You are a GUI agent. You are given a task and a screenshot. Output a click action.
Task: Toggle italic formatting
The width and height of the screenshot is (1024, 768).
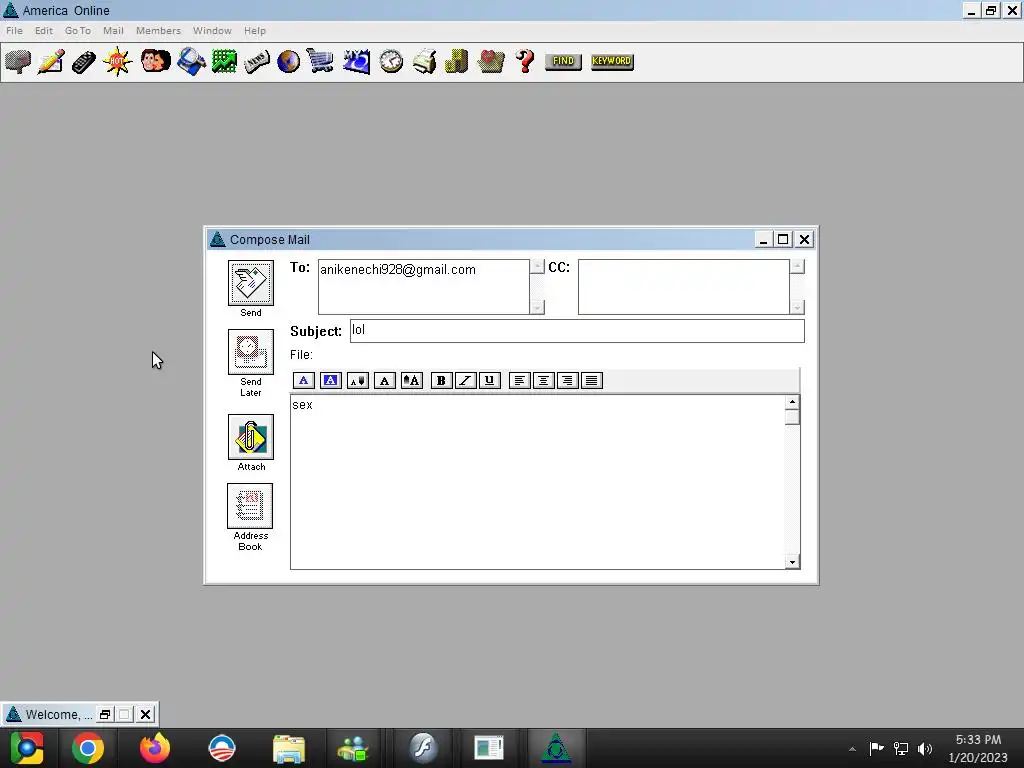pos(465,380)
